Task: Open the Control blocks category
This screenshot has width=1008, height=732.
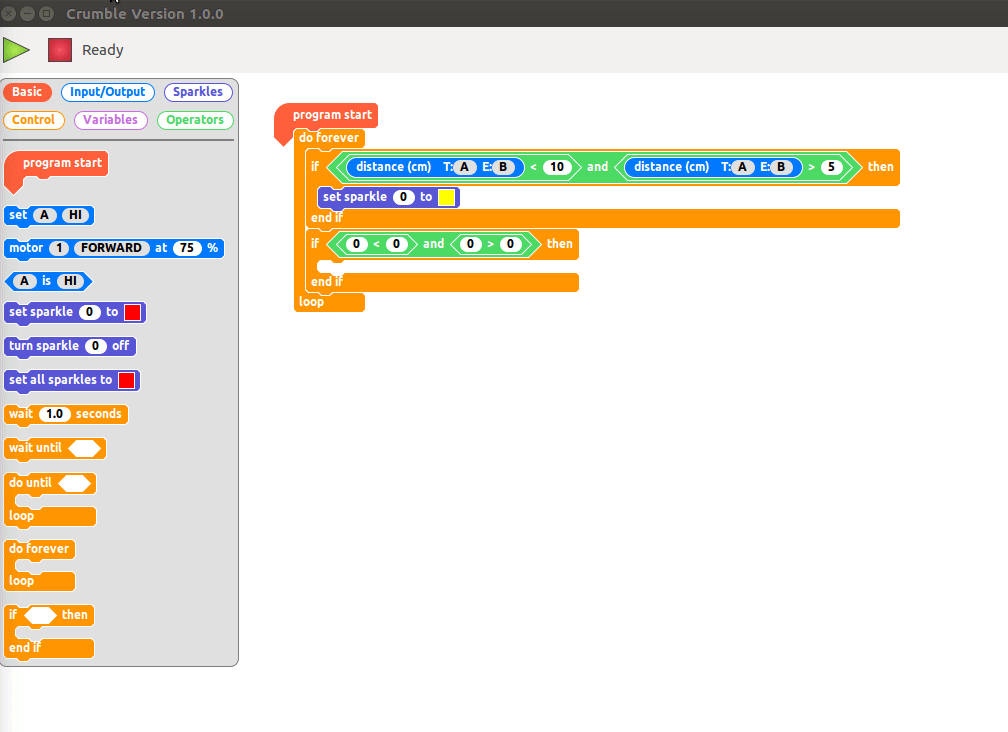Action: click(33, 120)
